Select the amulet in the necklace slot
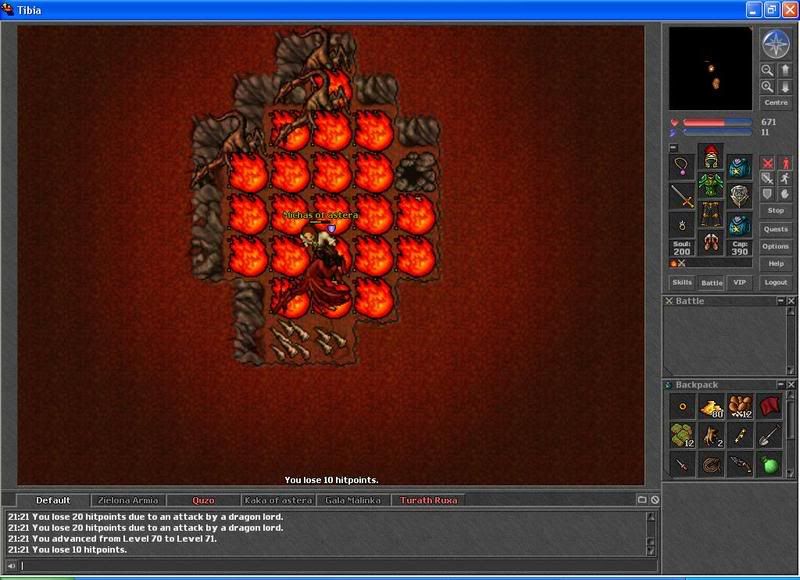 (682, 167)
